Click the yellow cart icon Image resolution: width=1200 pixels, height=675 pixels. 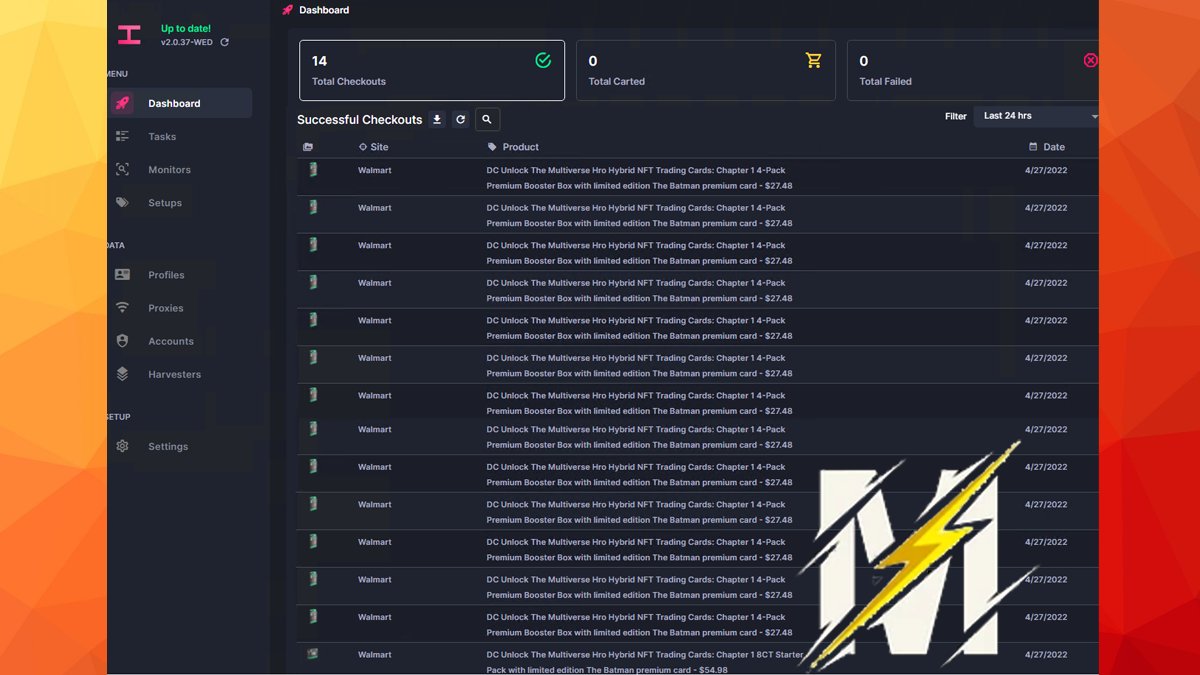pyautogui.click(x=814, y=61)
